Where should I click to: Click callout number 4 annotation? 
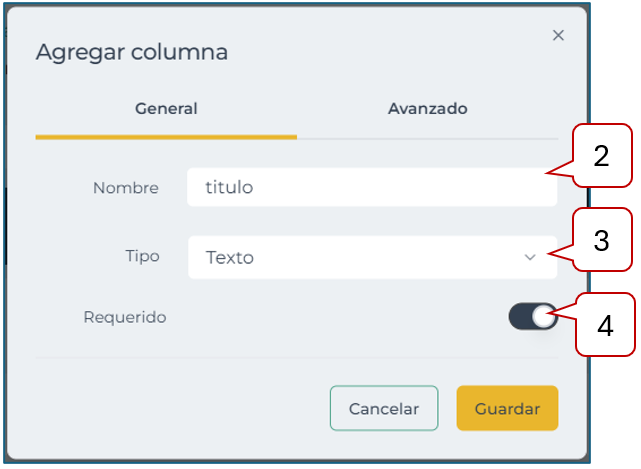pyautogui.click(x=604, y=325)
